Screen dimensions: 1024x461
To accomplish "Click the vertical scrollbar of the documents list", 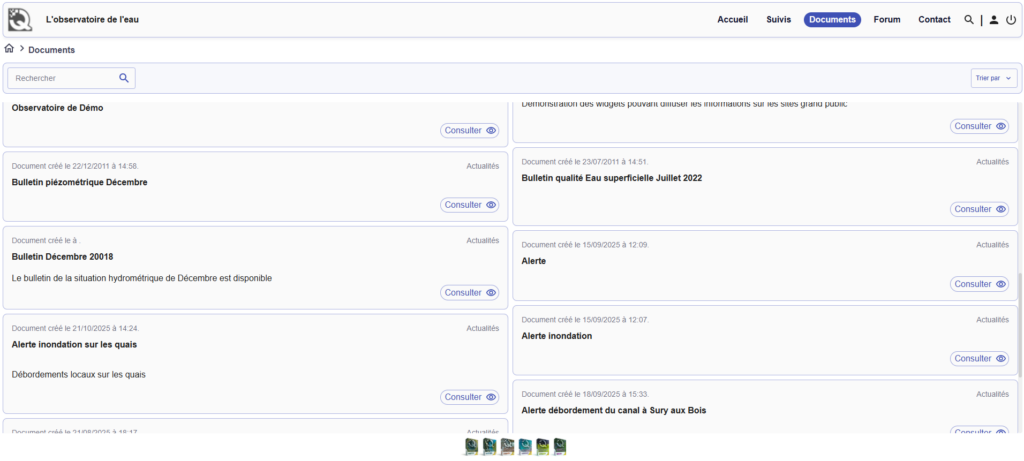I will coord(1019,324).
